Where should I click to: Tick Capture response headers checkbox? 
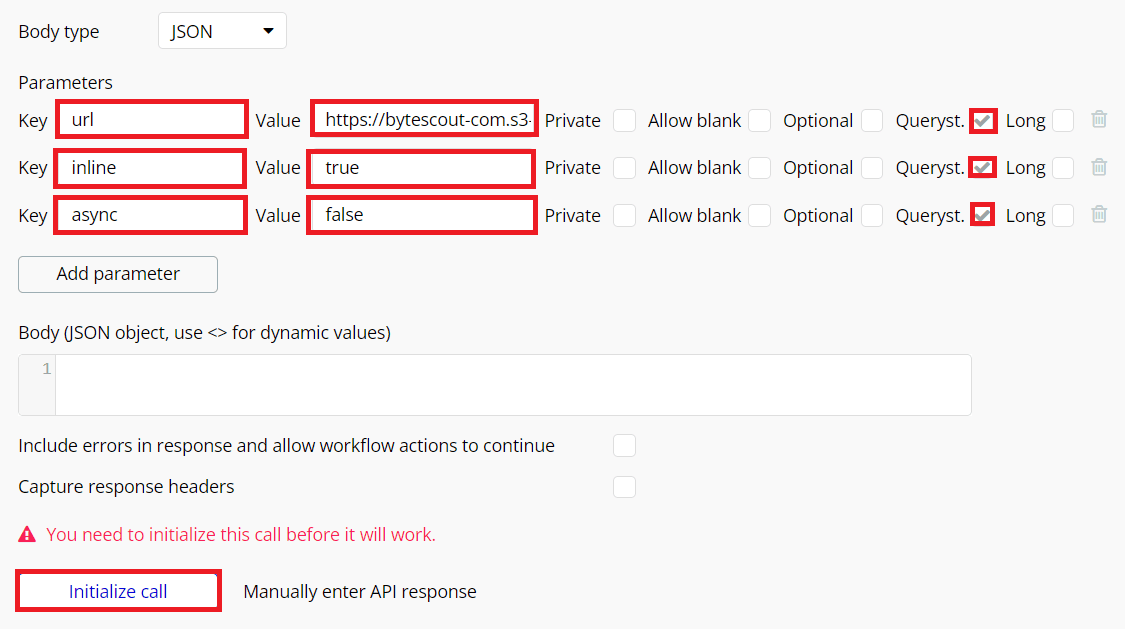pos(624,487)
